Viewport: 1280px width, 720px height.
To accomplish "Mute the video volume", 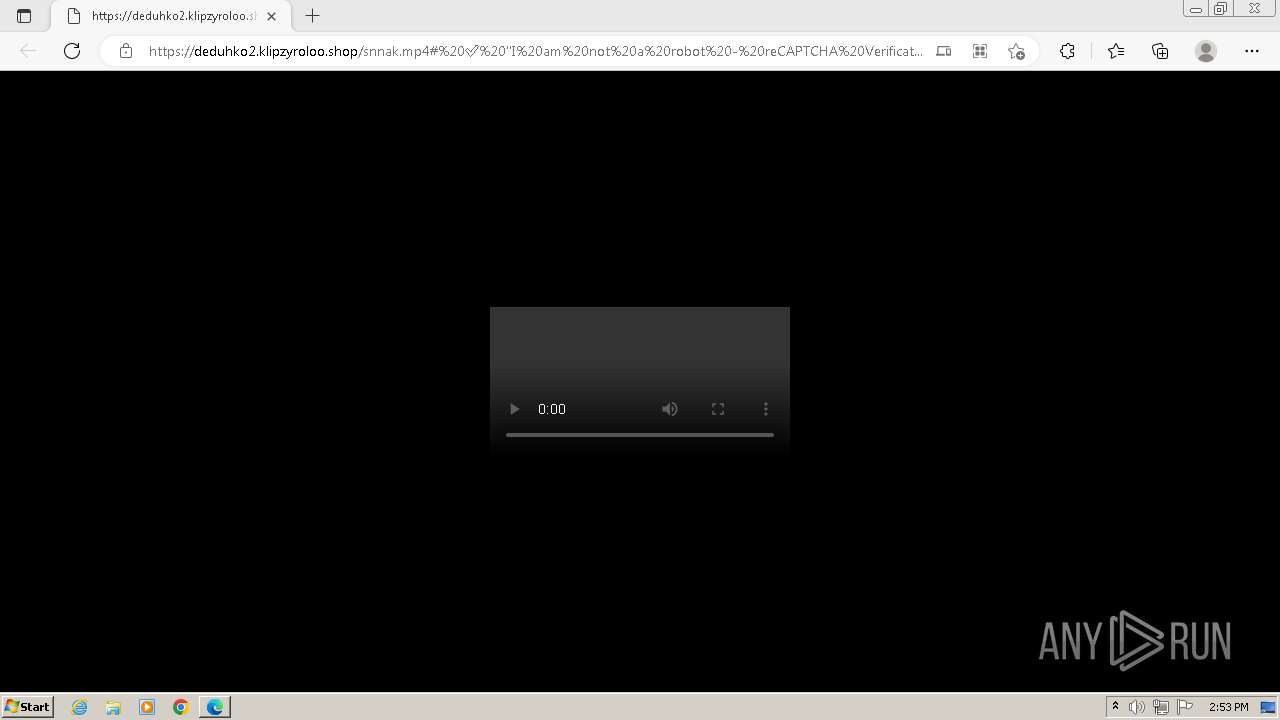I will pyautogui.click(x=670, y=409).
